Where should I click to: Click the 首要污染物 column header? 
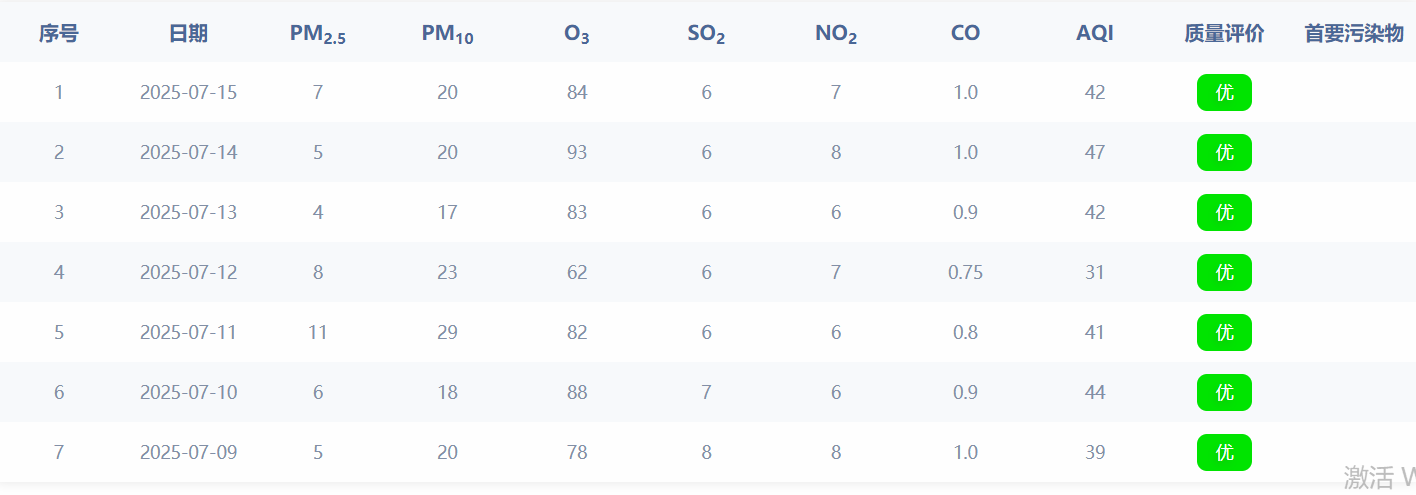[1354, 33]
